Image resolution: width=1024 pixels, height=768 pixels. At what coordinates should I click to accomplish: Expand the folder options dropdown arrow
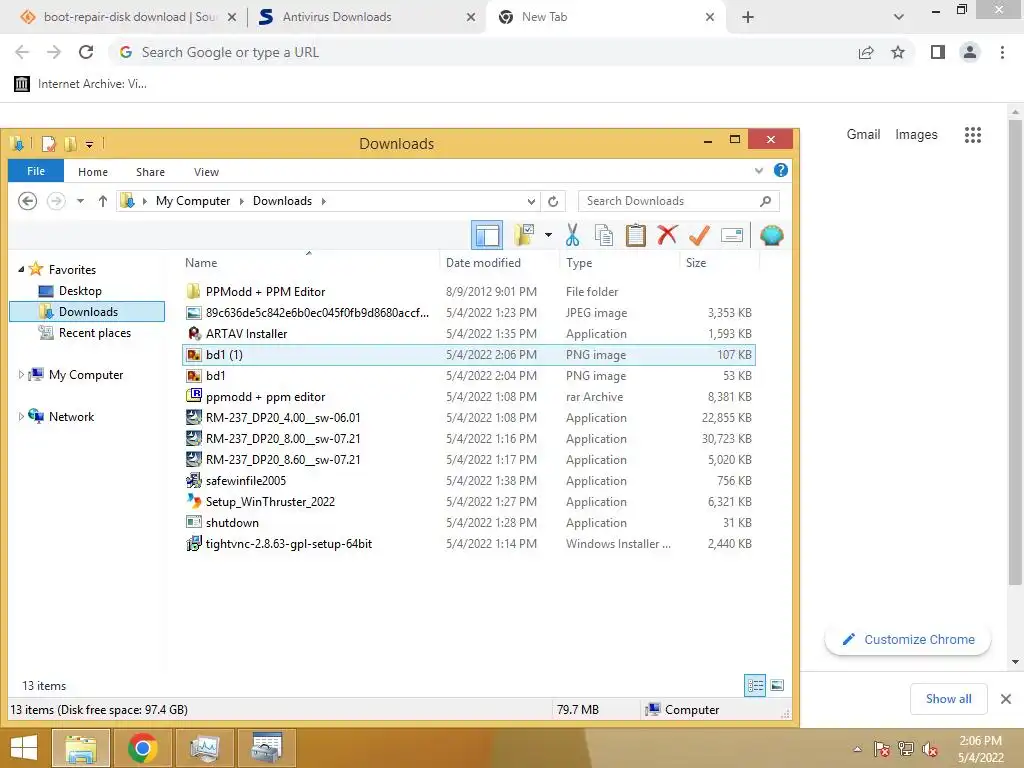pos(548,235)
